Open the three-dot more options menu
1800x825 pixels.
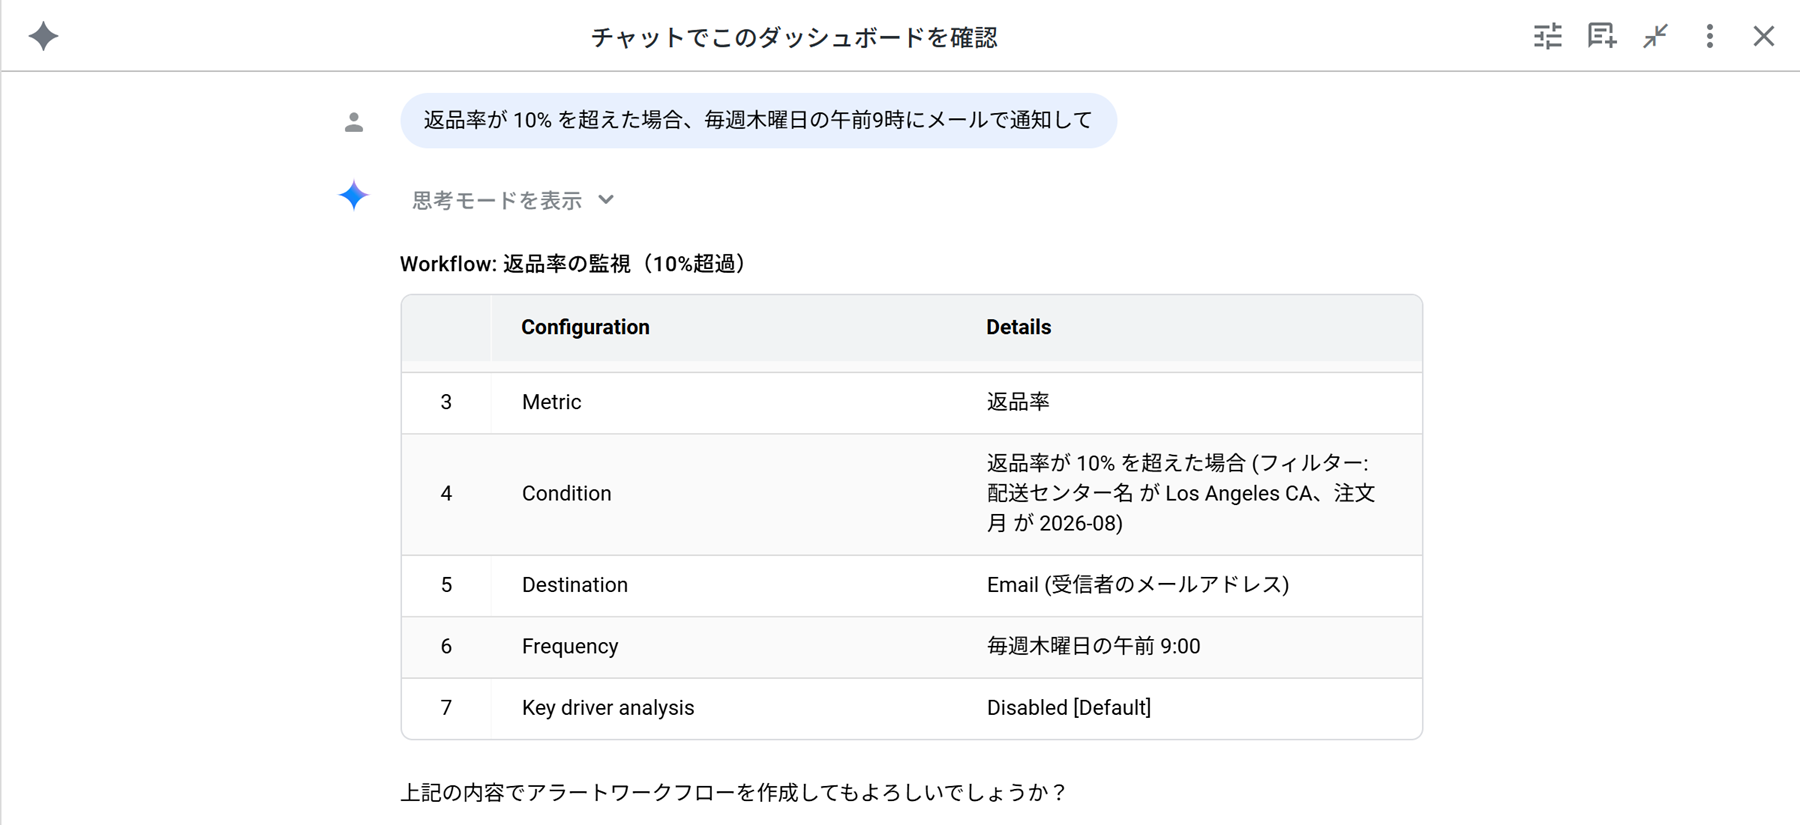(x=1709, y=36)
